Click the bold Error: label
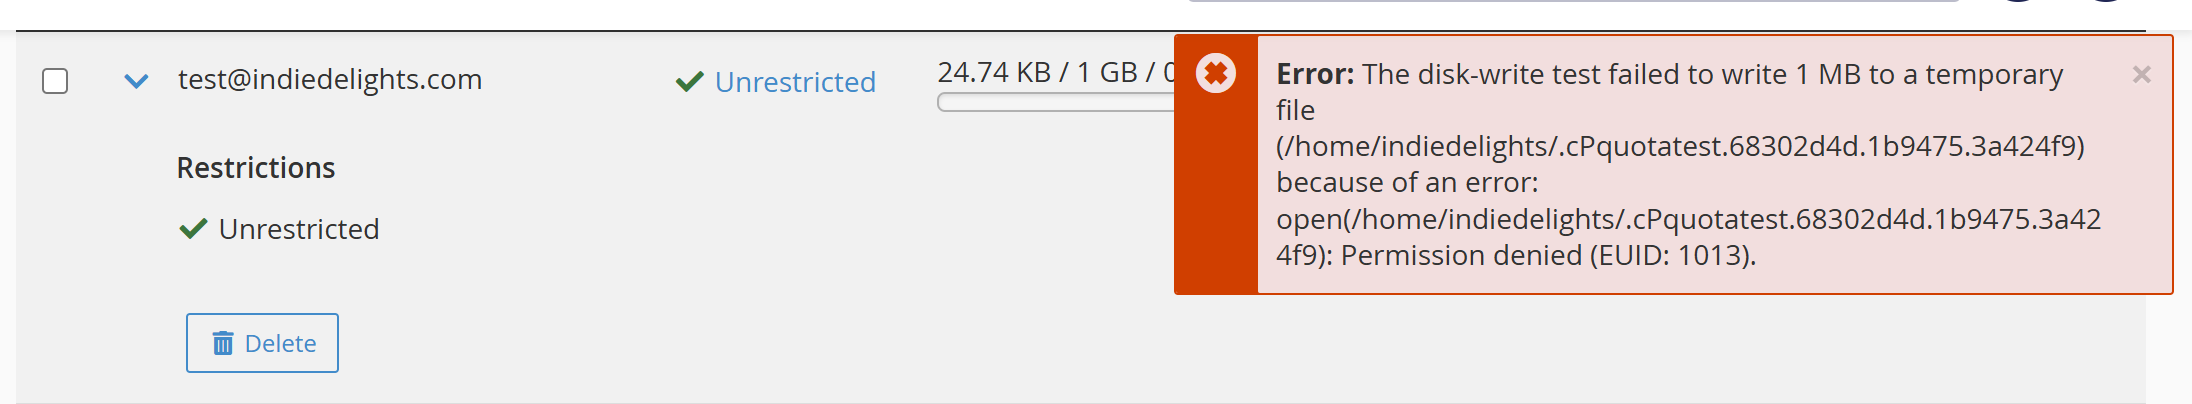 click(x=1315, y=74)
